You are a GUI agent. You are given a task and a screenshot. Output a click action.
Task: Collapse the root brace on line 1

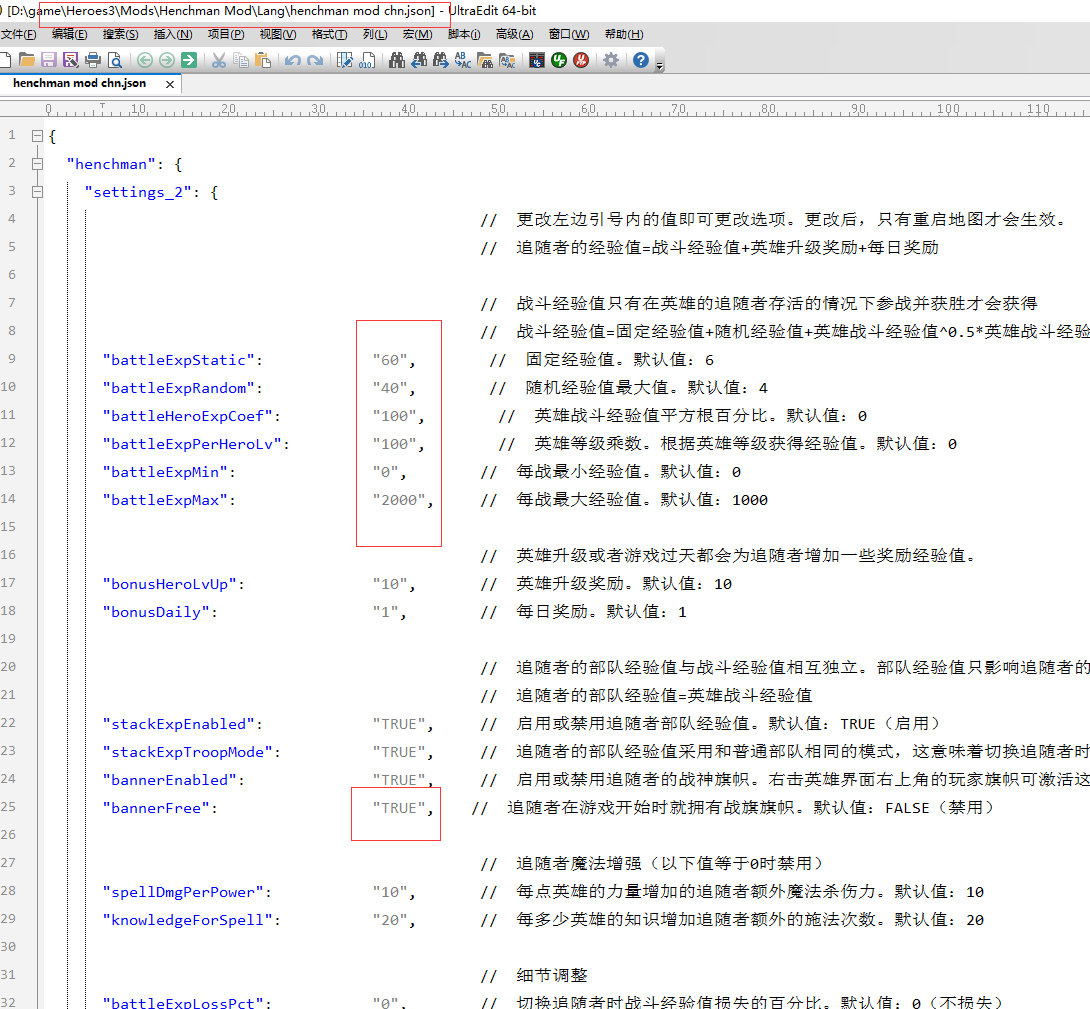point(37,136)
